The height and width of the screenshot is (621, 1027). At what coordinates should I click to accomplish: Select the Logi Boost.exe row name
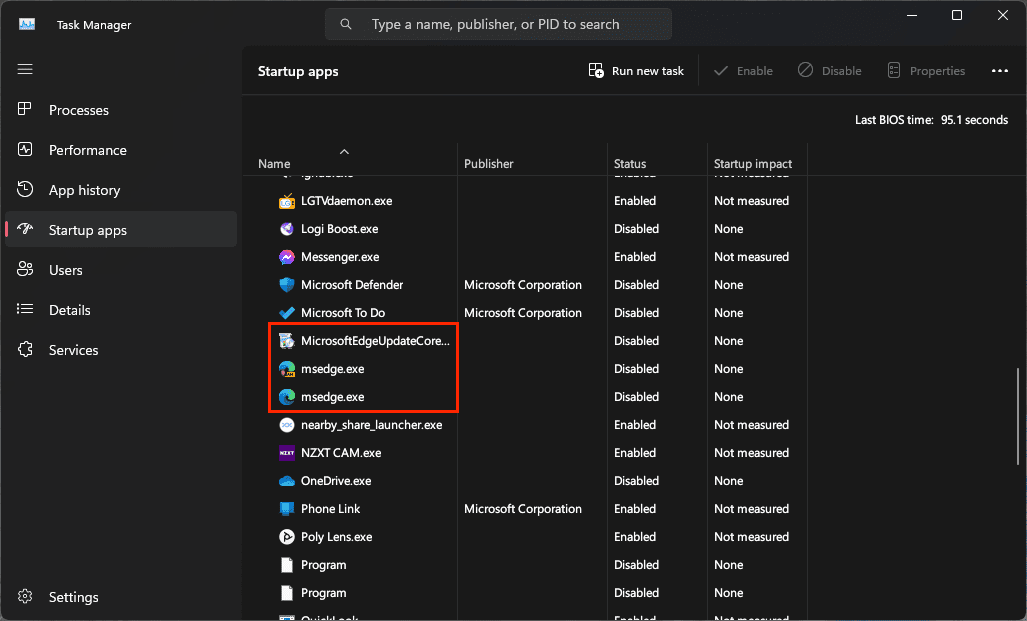point(339,229)
